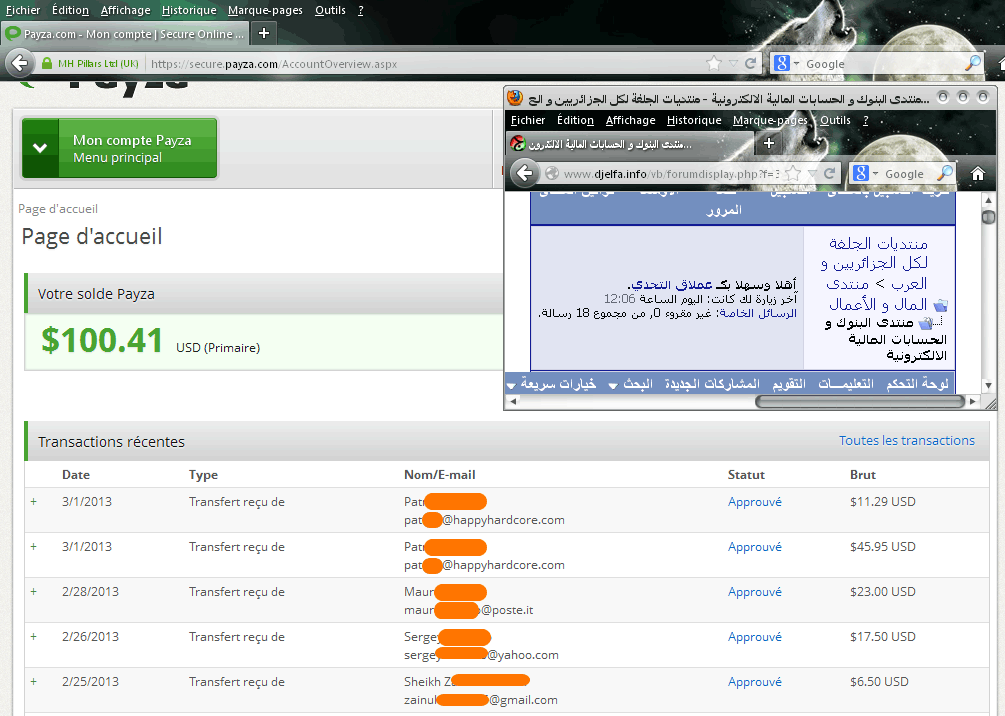Open the لوحة التحكم control panel link
Viewport: 1005px width, 716px height.
917,383
